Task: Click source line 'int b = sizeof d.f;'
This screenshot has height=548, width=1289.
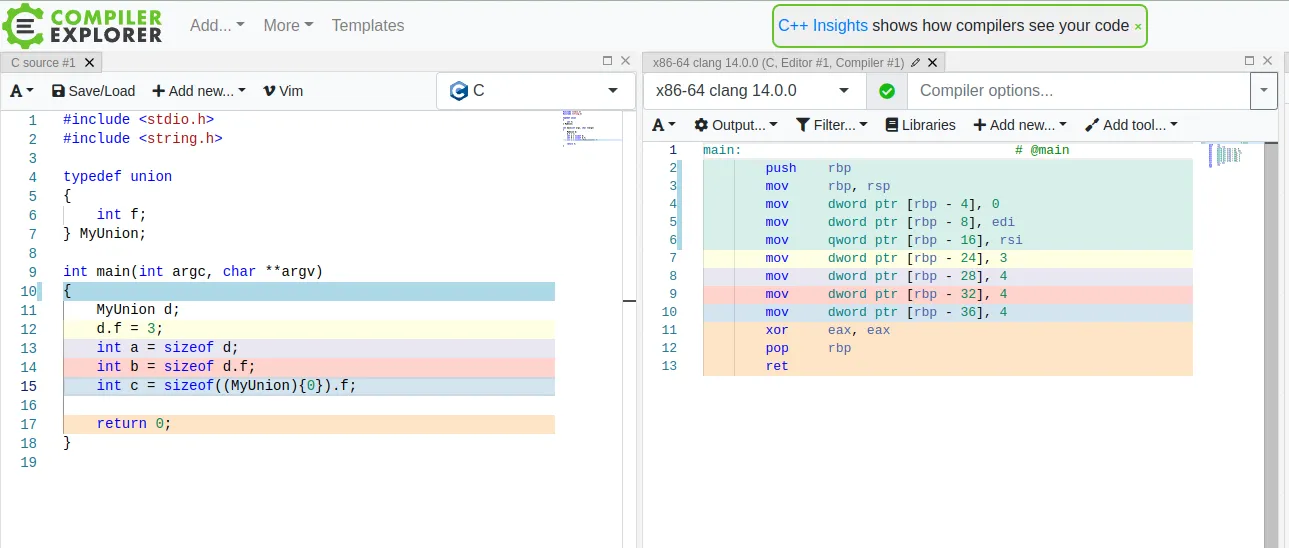Action: 176,367
